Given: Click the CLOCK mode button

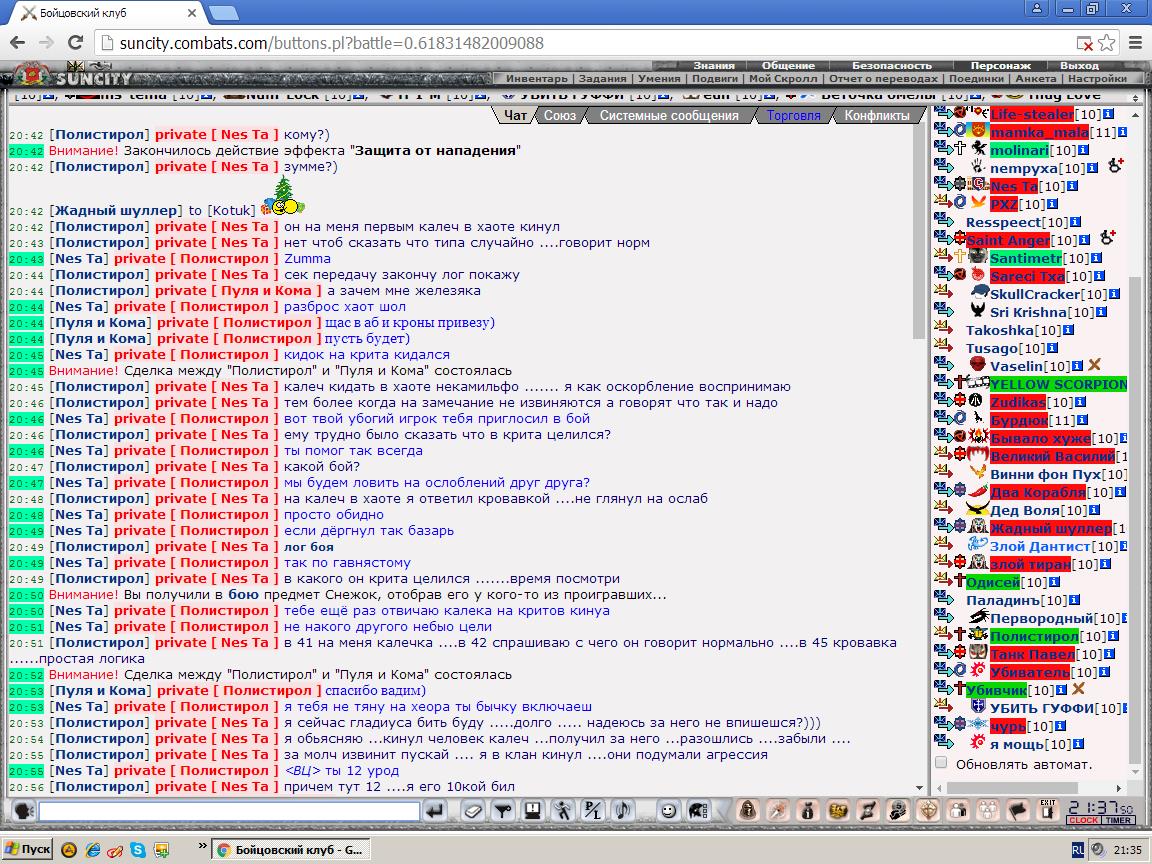Looking at the screenshot, I should (x=1084, y=820).
